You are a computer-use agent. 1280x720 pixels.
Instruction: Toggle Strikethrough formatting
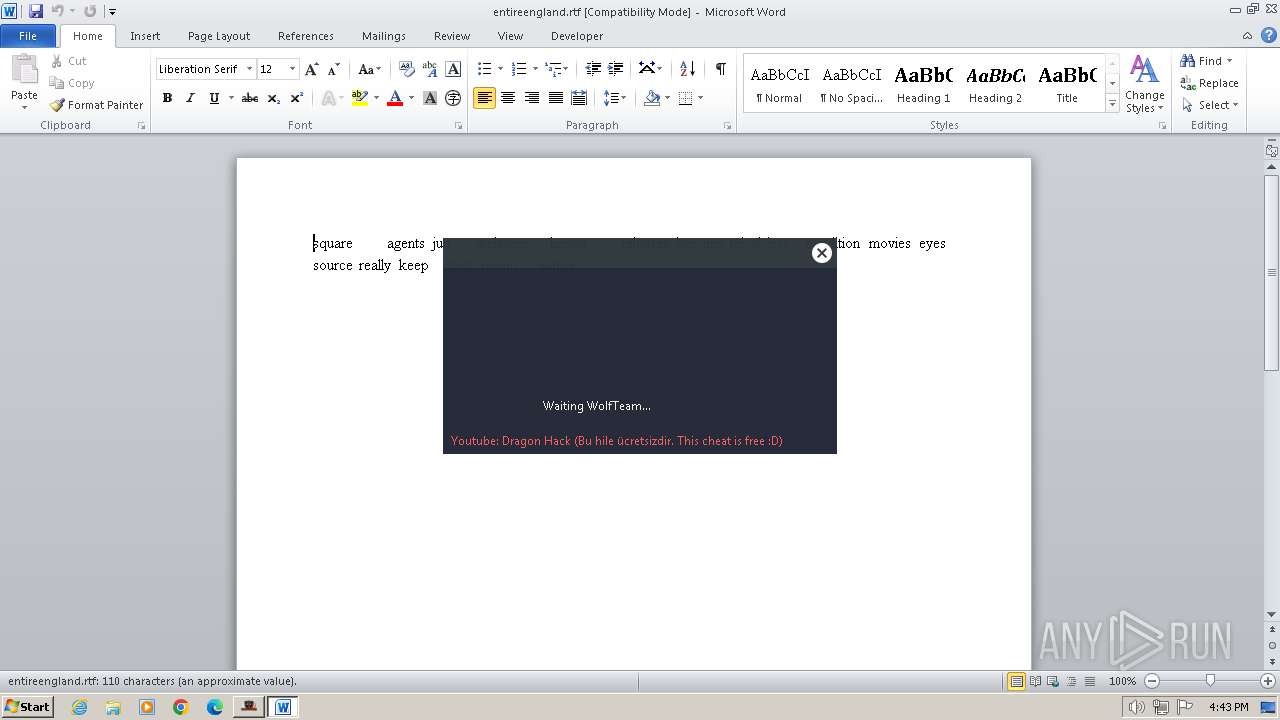[250, 98]
